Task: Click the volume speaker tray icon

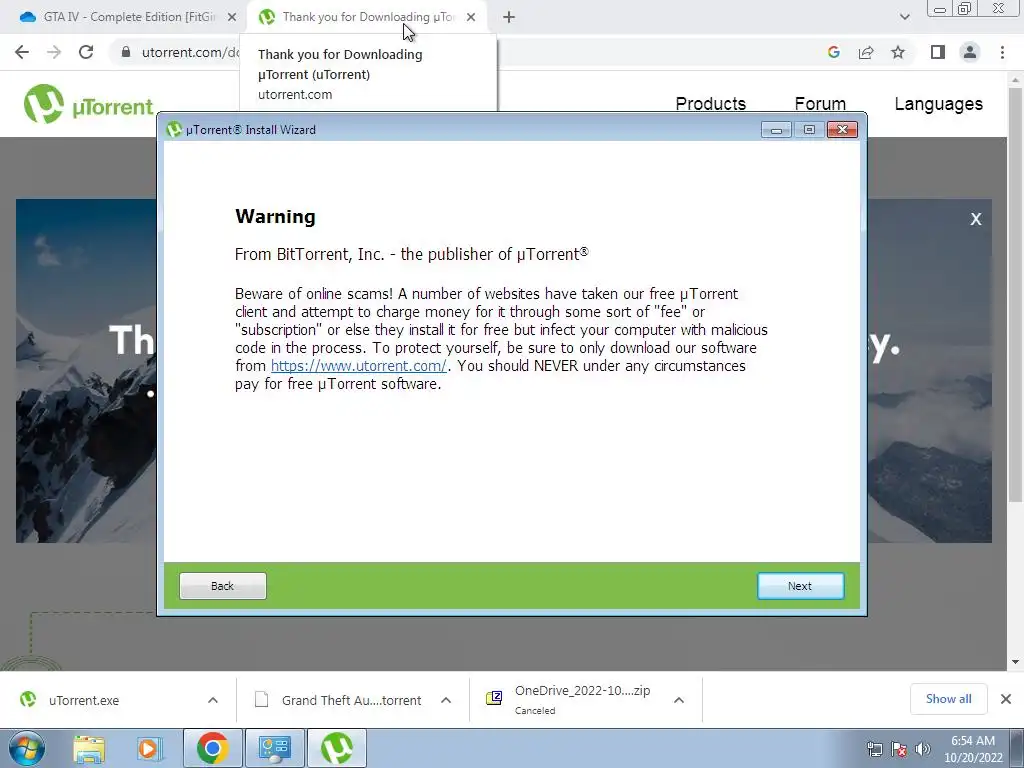Action: (923, 749)
